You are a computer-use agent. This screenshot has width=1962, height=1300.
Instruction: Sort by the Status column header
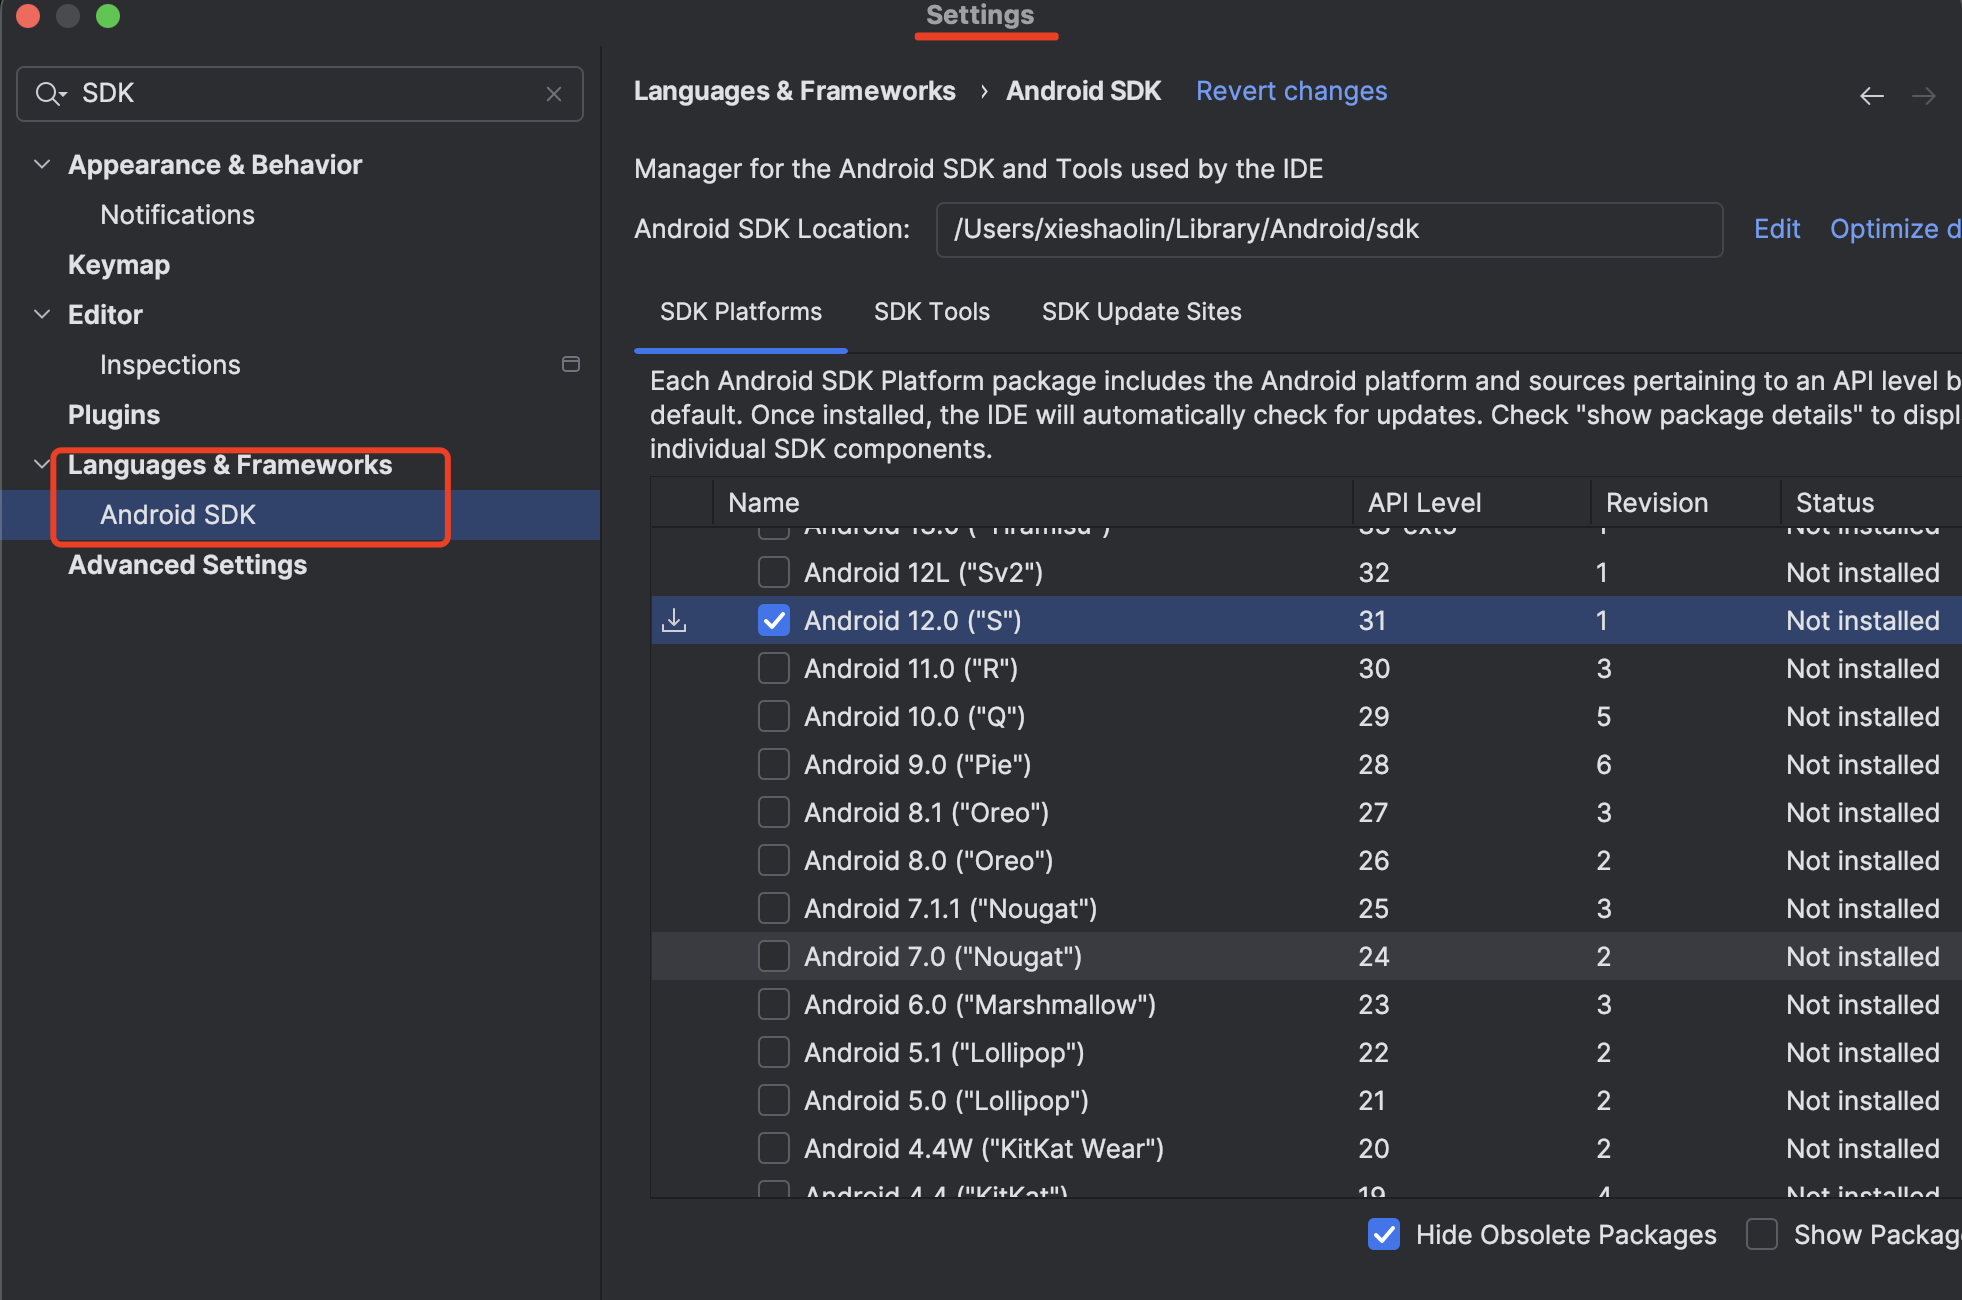tap(1871, 503)
